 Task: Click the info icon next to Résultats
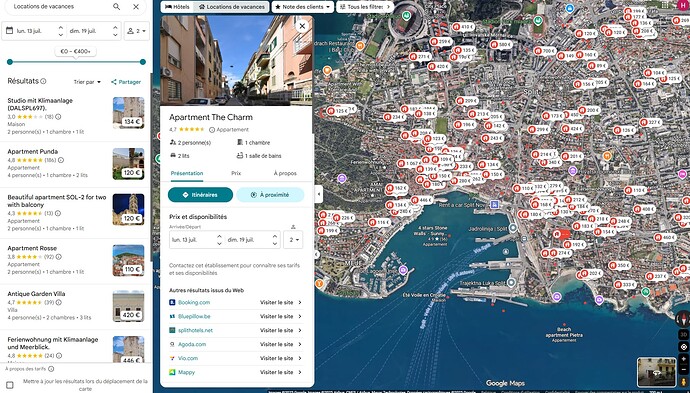coord(43,81)
